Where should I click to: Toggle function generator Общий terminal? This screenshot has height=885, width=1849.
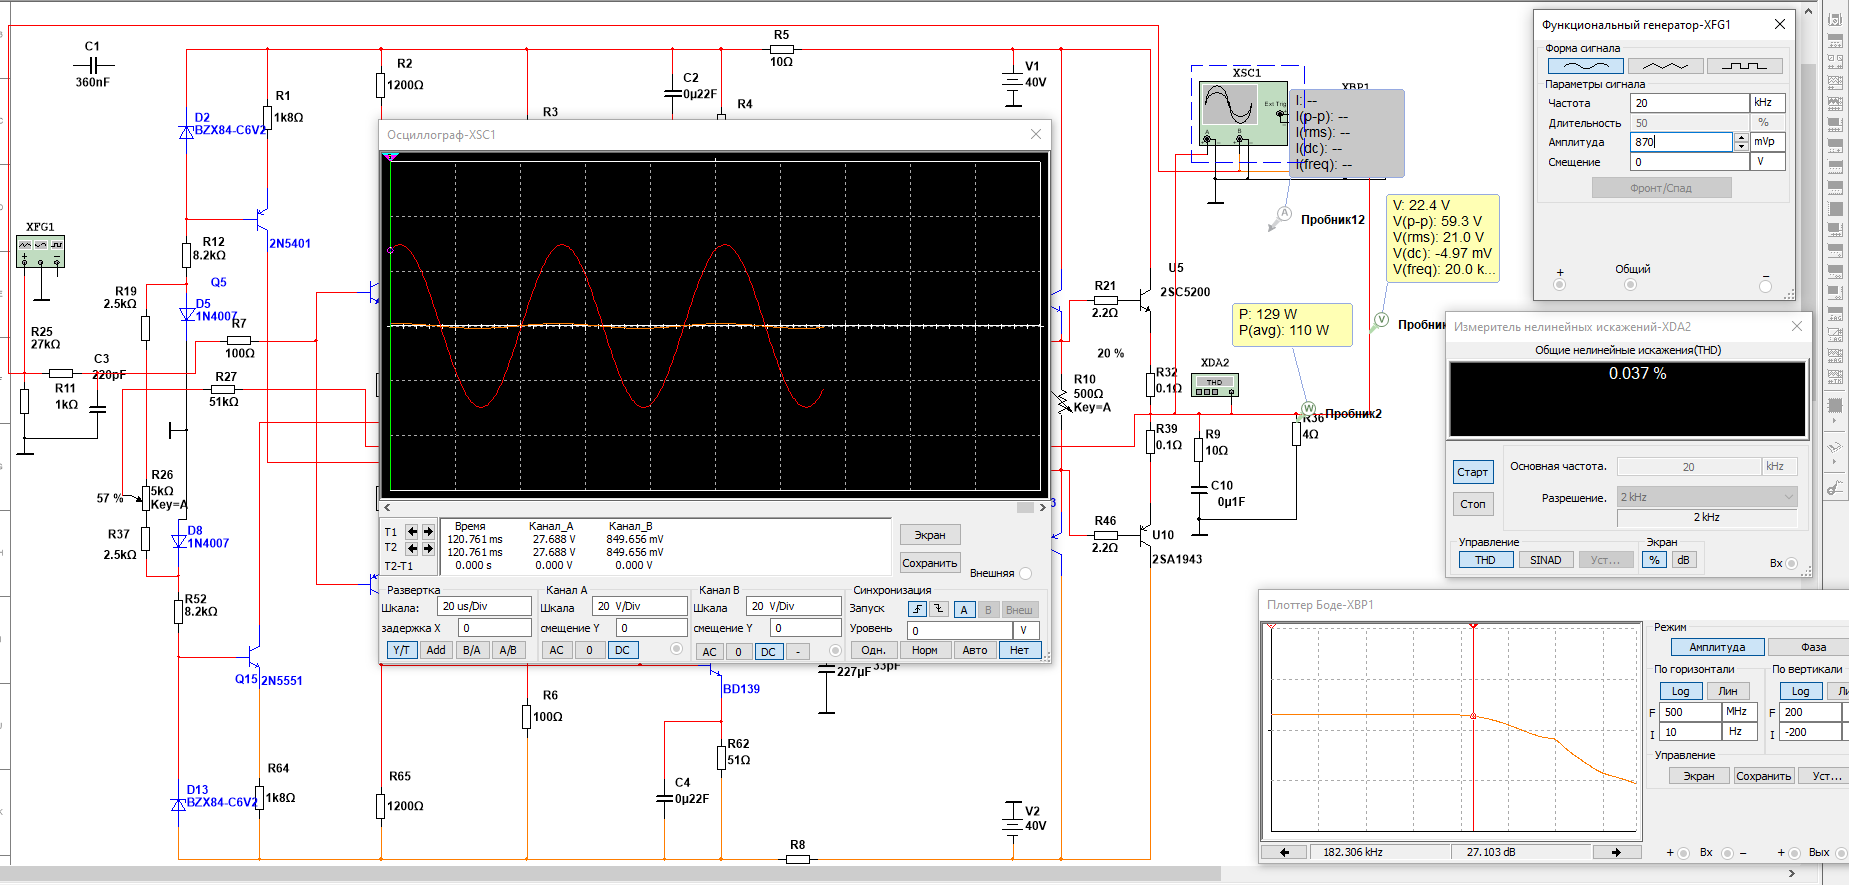(1630, 285)
